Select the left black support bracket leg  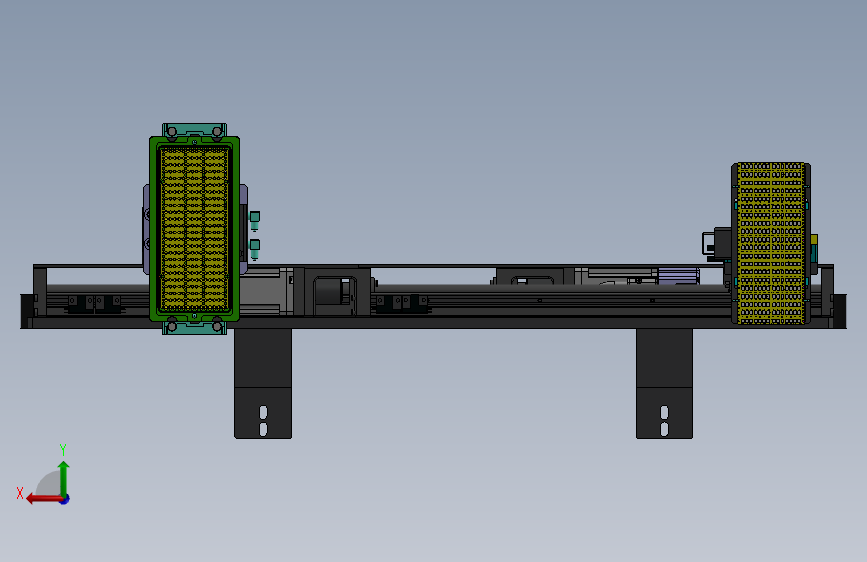pyautogui.click(x=263, y=383)
